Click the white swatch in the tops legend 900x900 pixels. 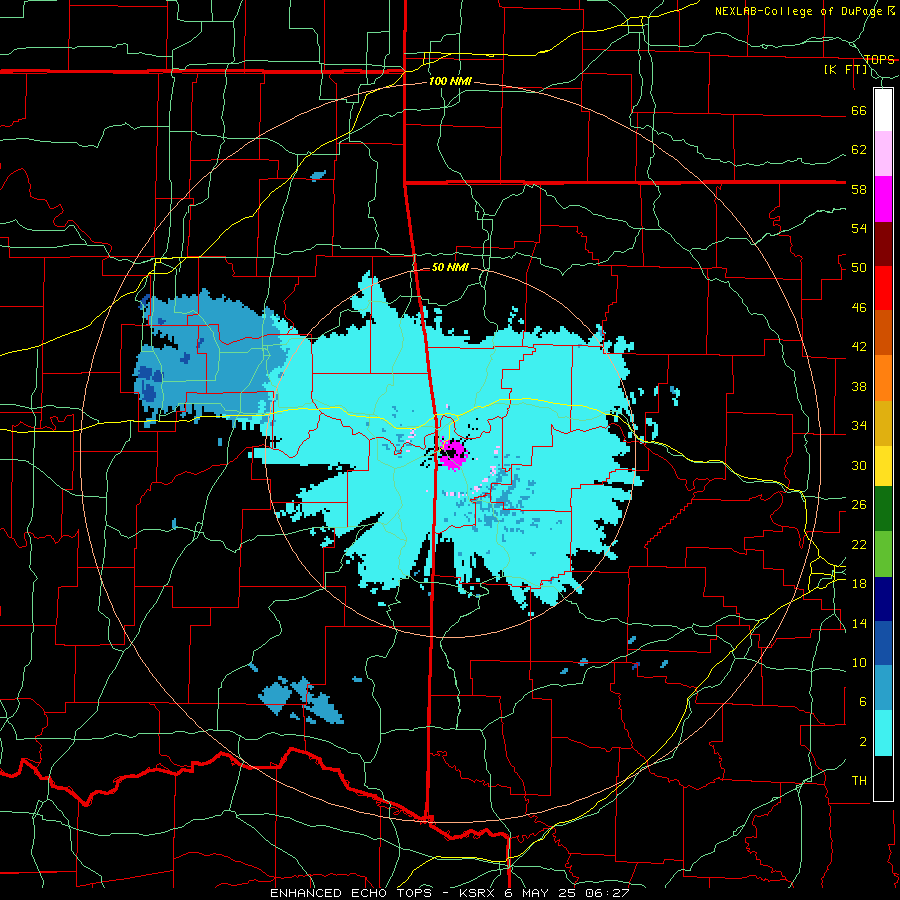pos(883,110)
